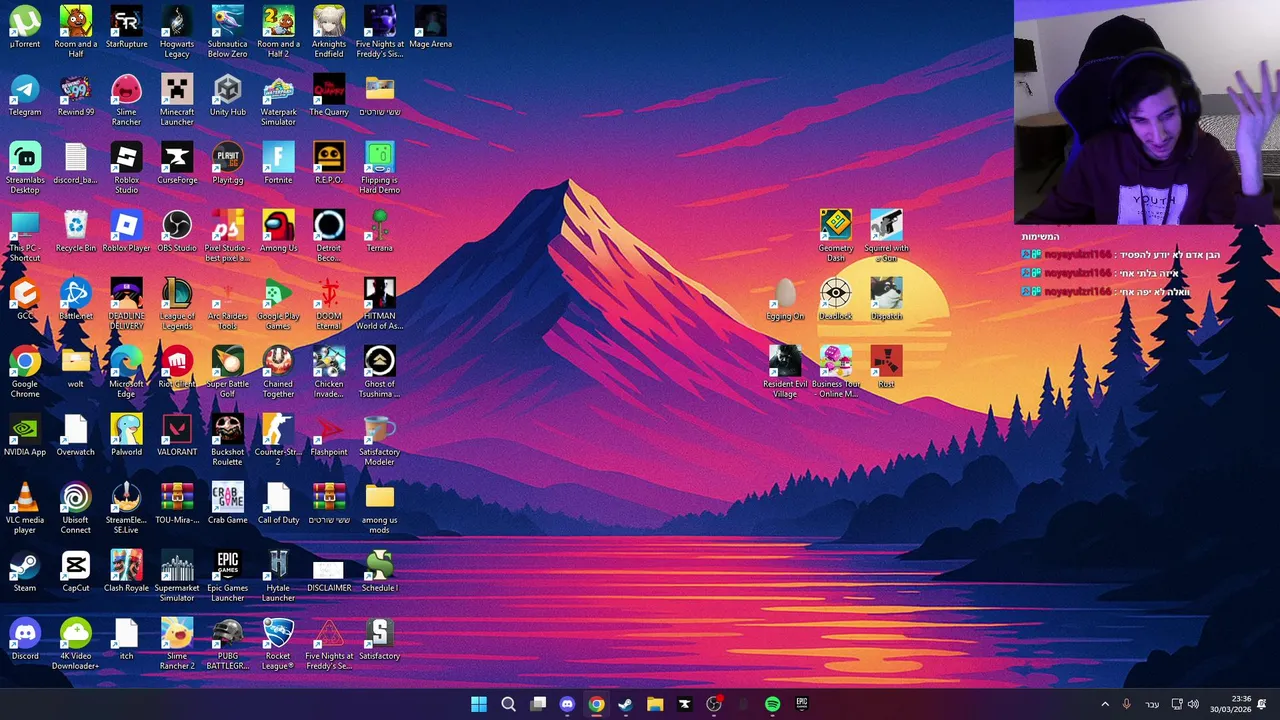The image size is (1280, 720).
Task: Switch to Discord in the taskbar
Action: (x=567, y=704)
